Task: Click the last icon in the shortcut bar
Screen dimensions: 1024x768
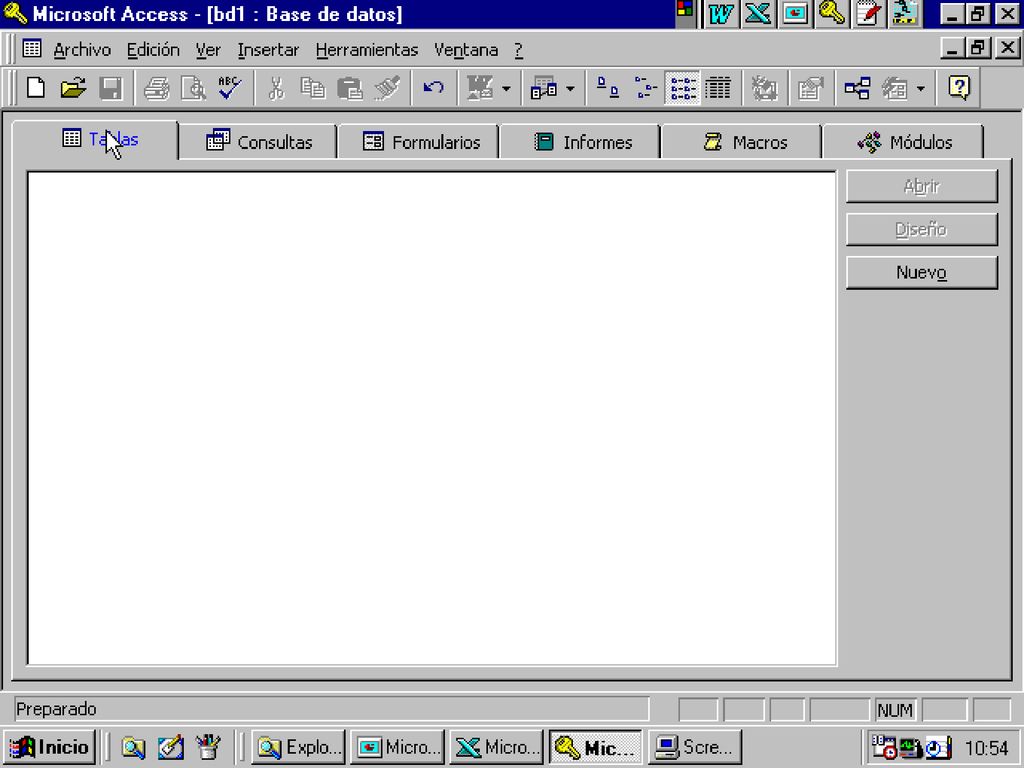Action: coord(905,14)
